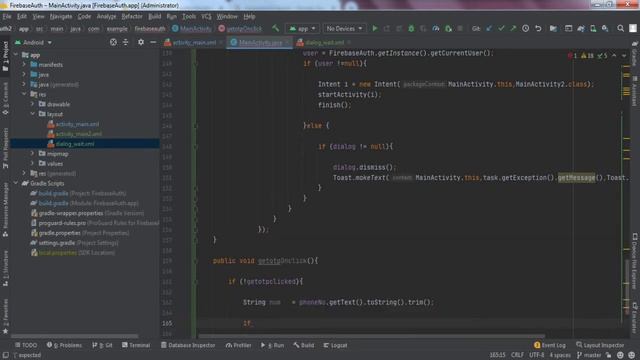
Task: Open the profiler gauge icon in toolbar
Action: (436, 29)
